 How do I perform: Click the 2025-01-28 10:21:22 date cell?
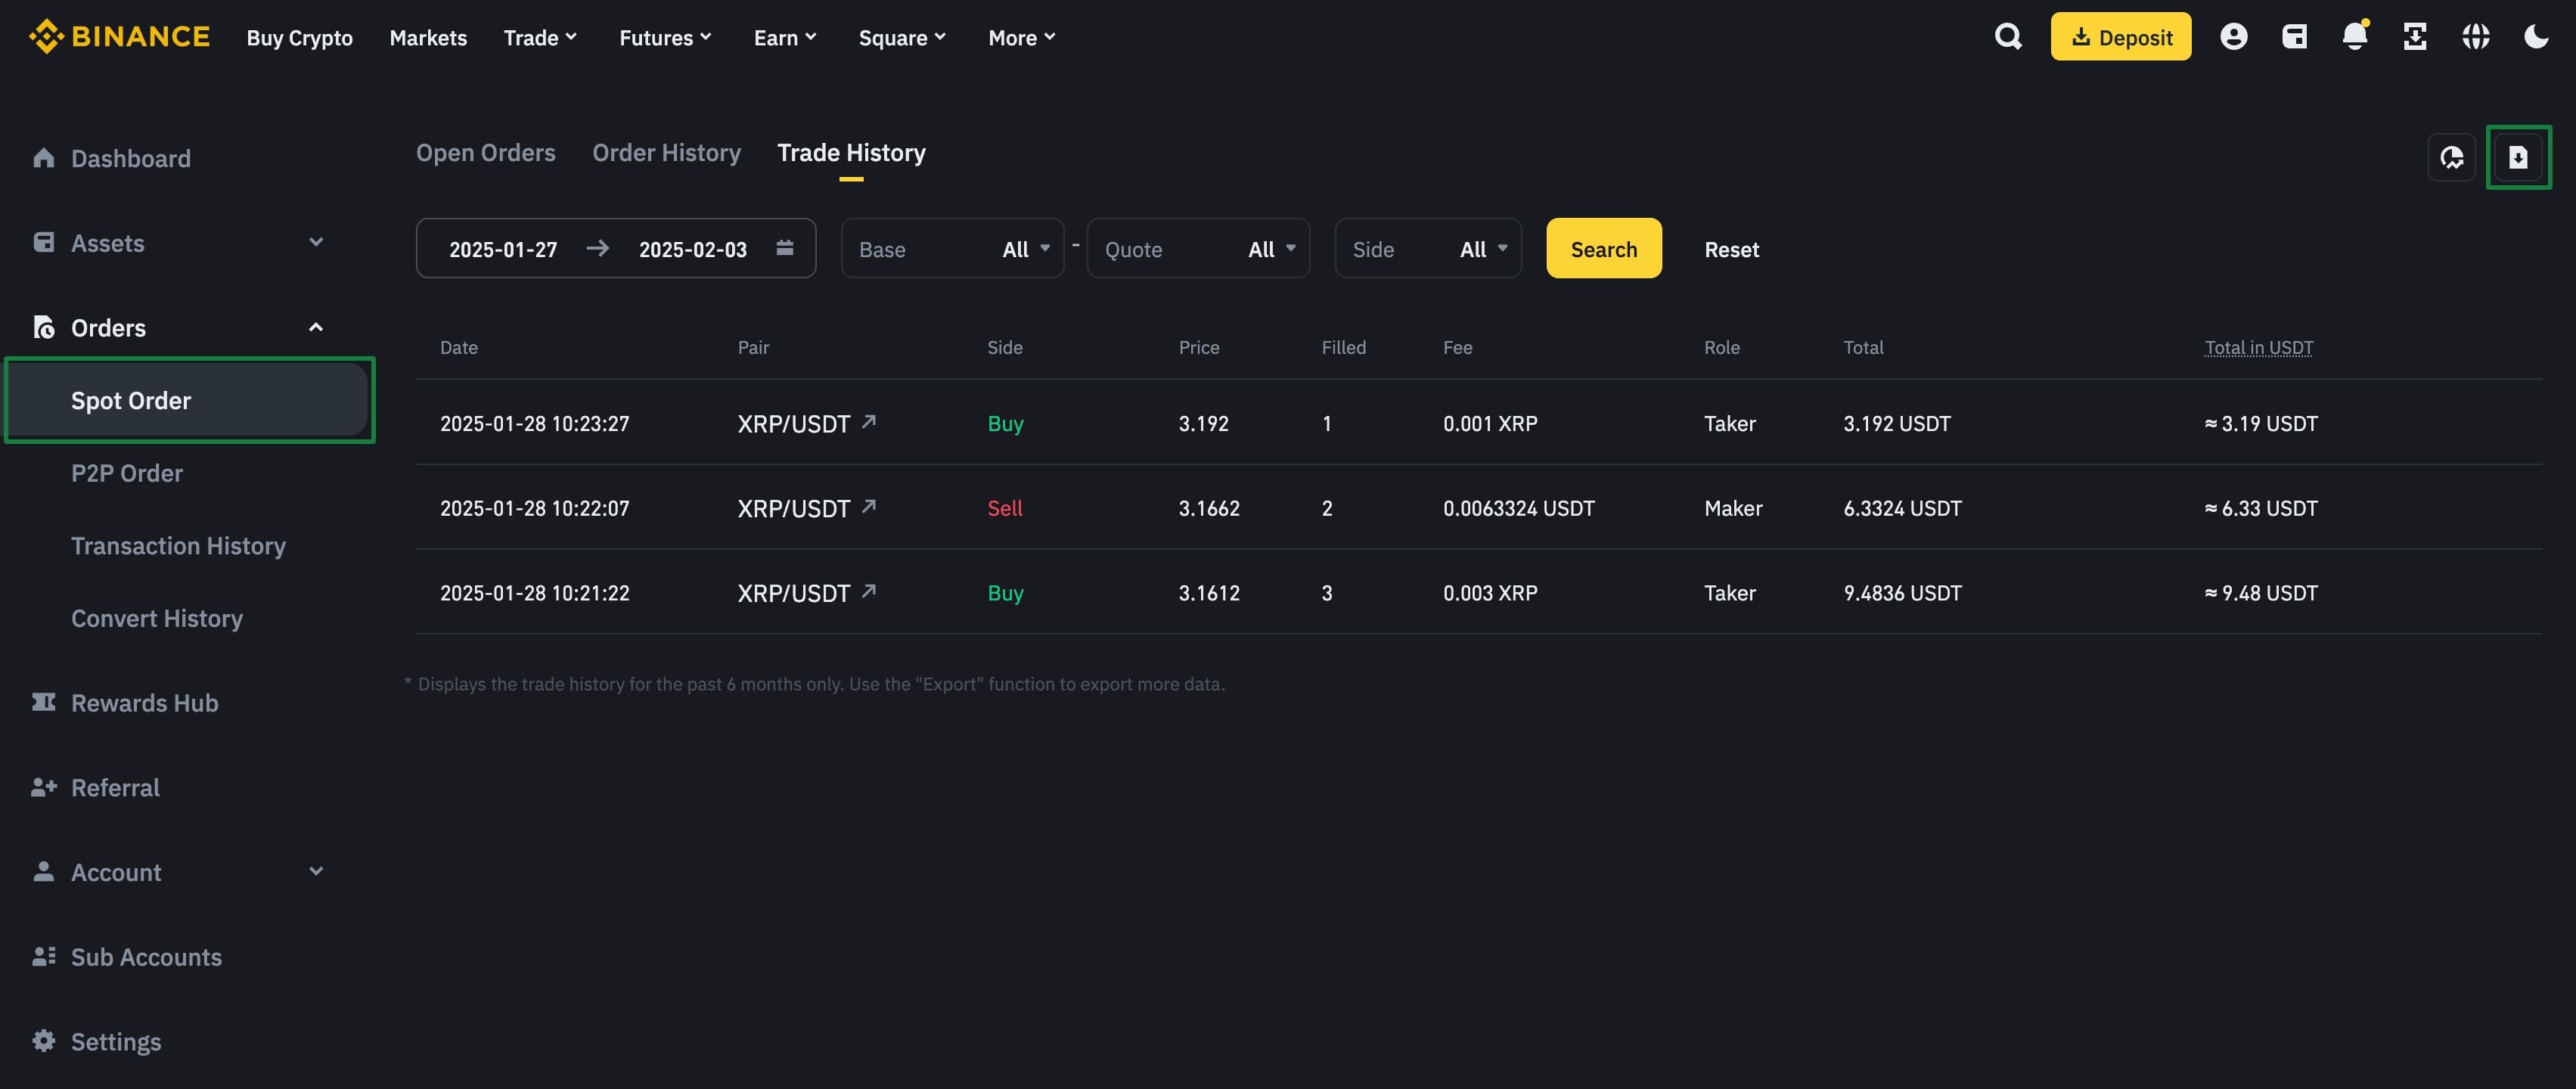pos(535,593)
